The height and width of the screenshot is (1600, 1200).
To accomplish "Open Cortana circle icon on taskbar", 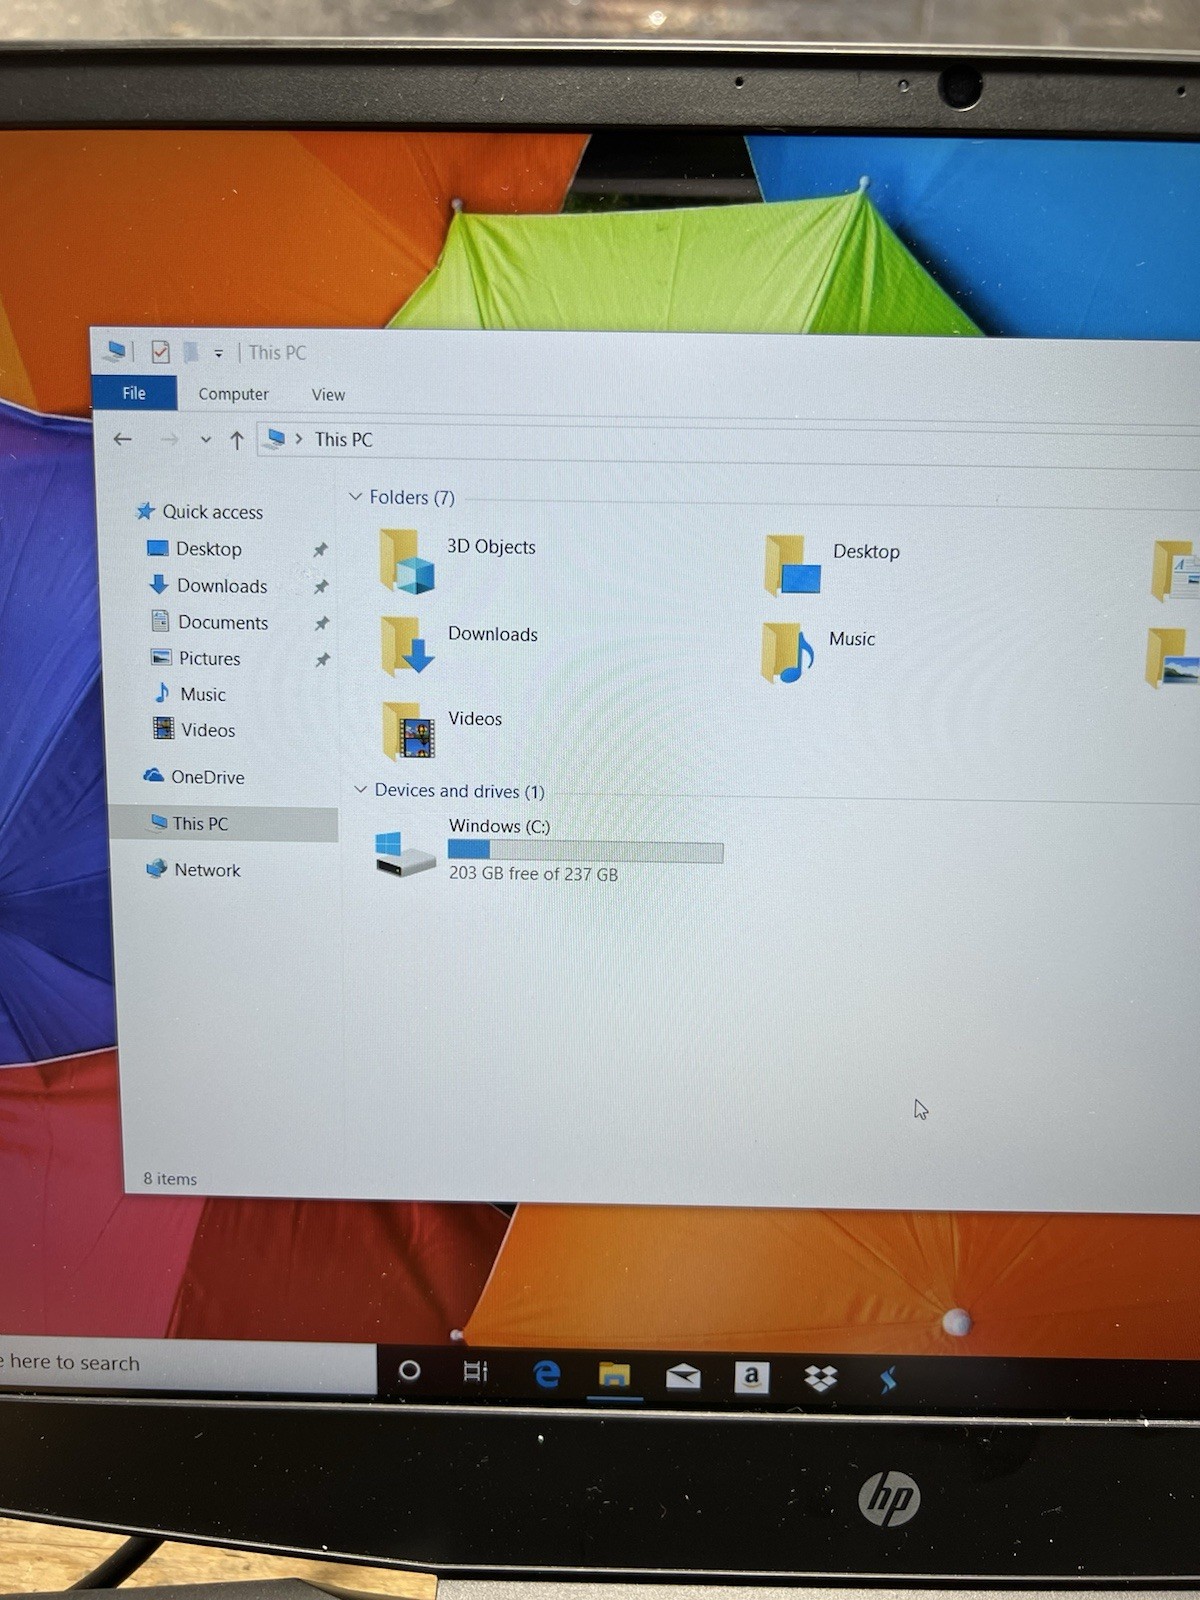I will tap(409, 1370).
